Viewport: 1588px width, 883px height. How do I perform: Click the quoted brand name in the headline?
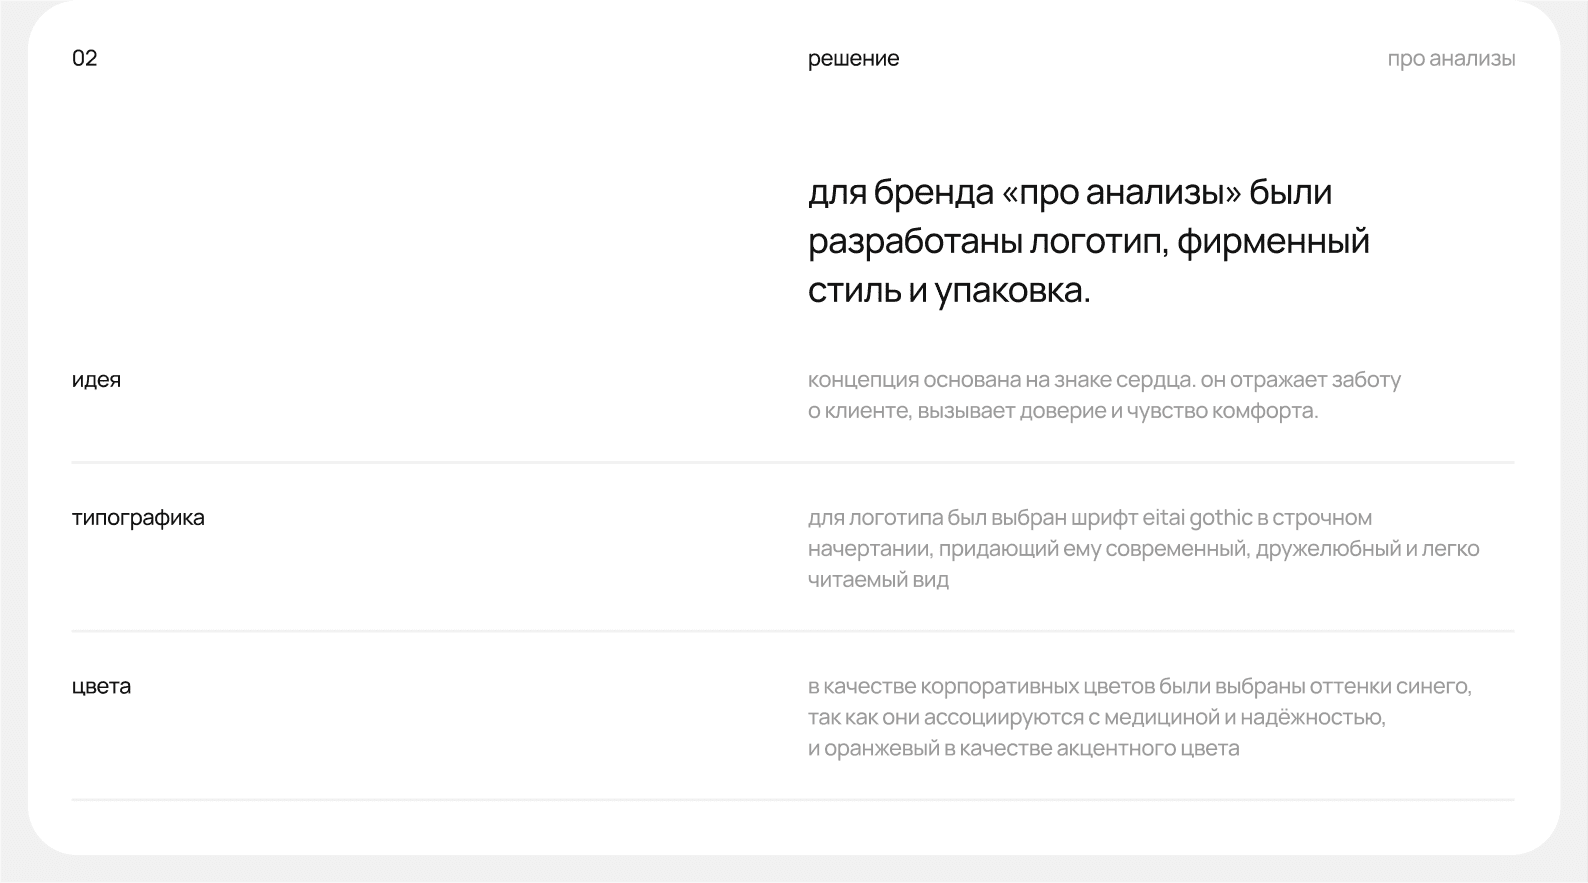tap(1121, 192)
